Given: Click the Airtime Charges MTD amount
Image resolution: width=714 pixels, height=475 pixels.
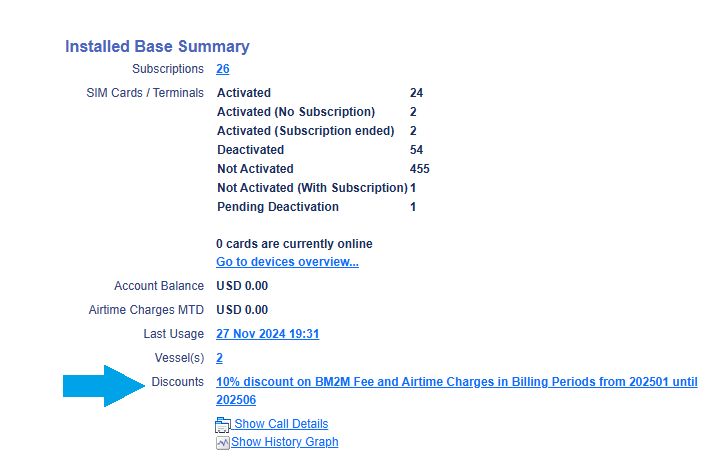Looking at the screenshot, I should click(242, 310).
